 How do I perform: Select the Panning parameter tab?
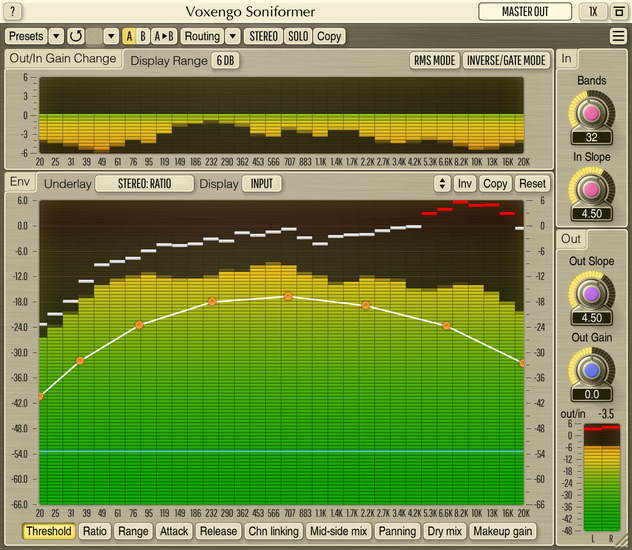(397, 531)
